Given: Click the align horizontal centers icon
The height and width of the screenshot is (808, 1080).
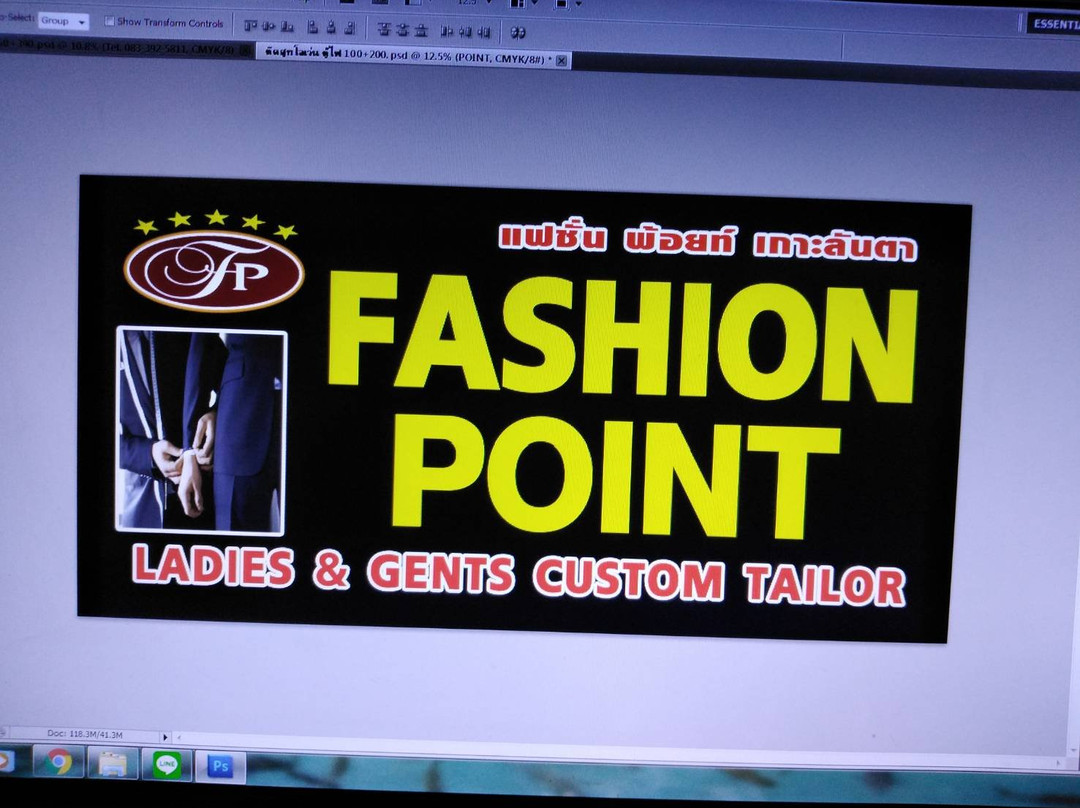Looking at the screenshot, I should point(329,27).
